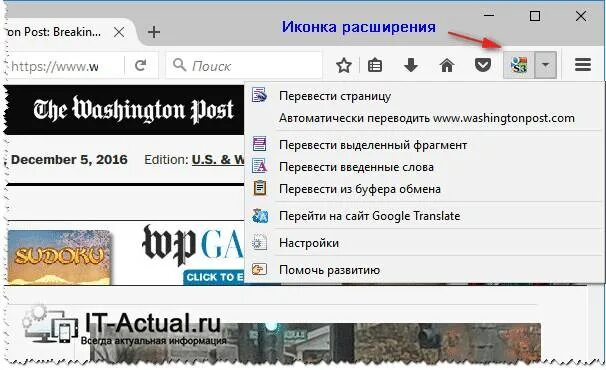606x370 pixels.
Task: Close the Firefox window
Action: 581,16
